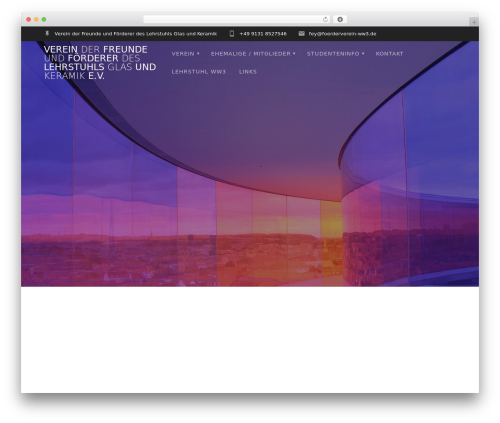Reload page using browser refresh icon

(325, 20)
